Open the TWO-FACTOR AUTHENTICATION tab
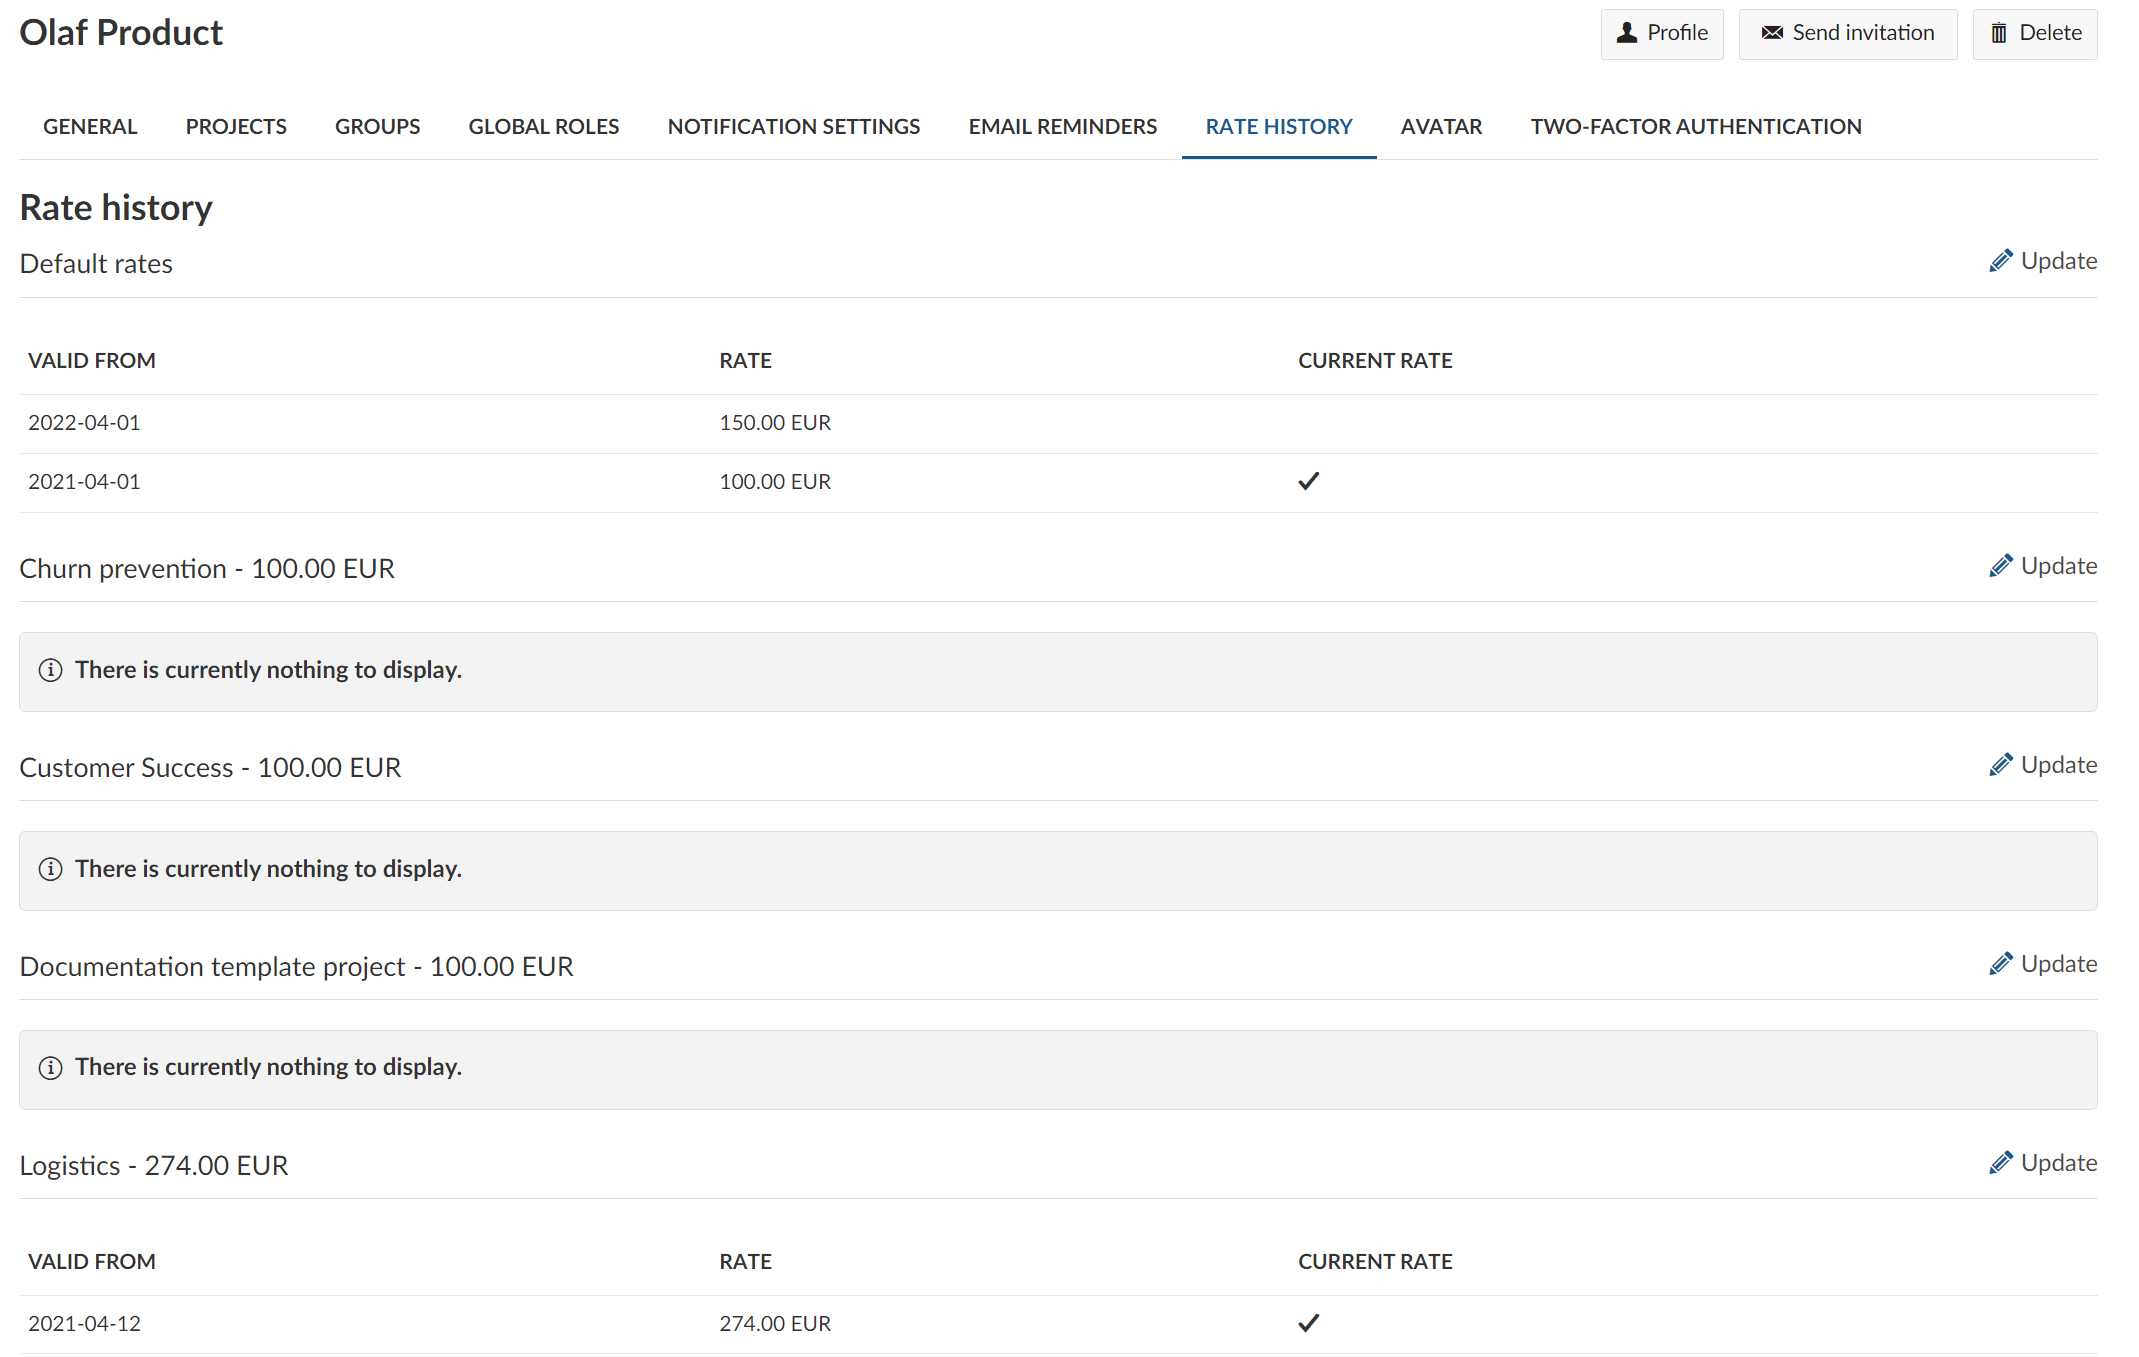This screenshot has height=1357, width=2139. [x=1696, y=126]
